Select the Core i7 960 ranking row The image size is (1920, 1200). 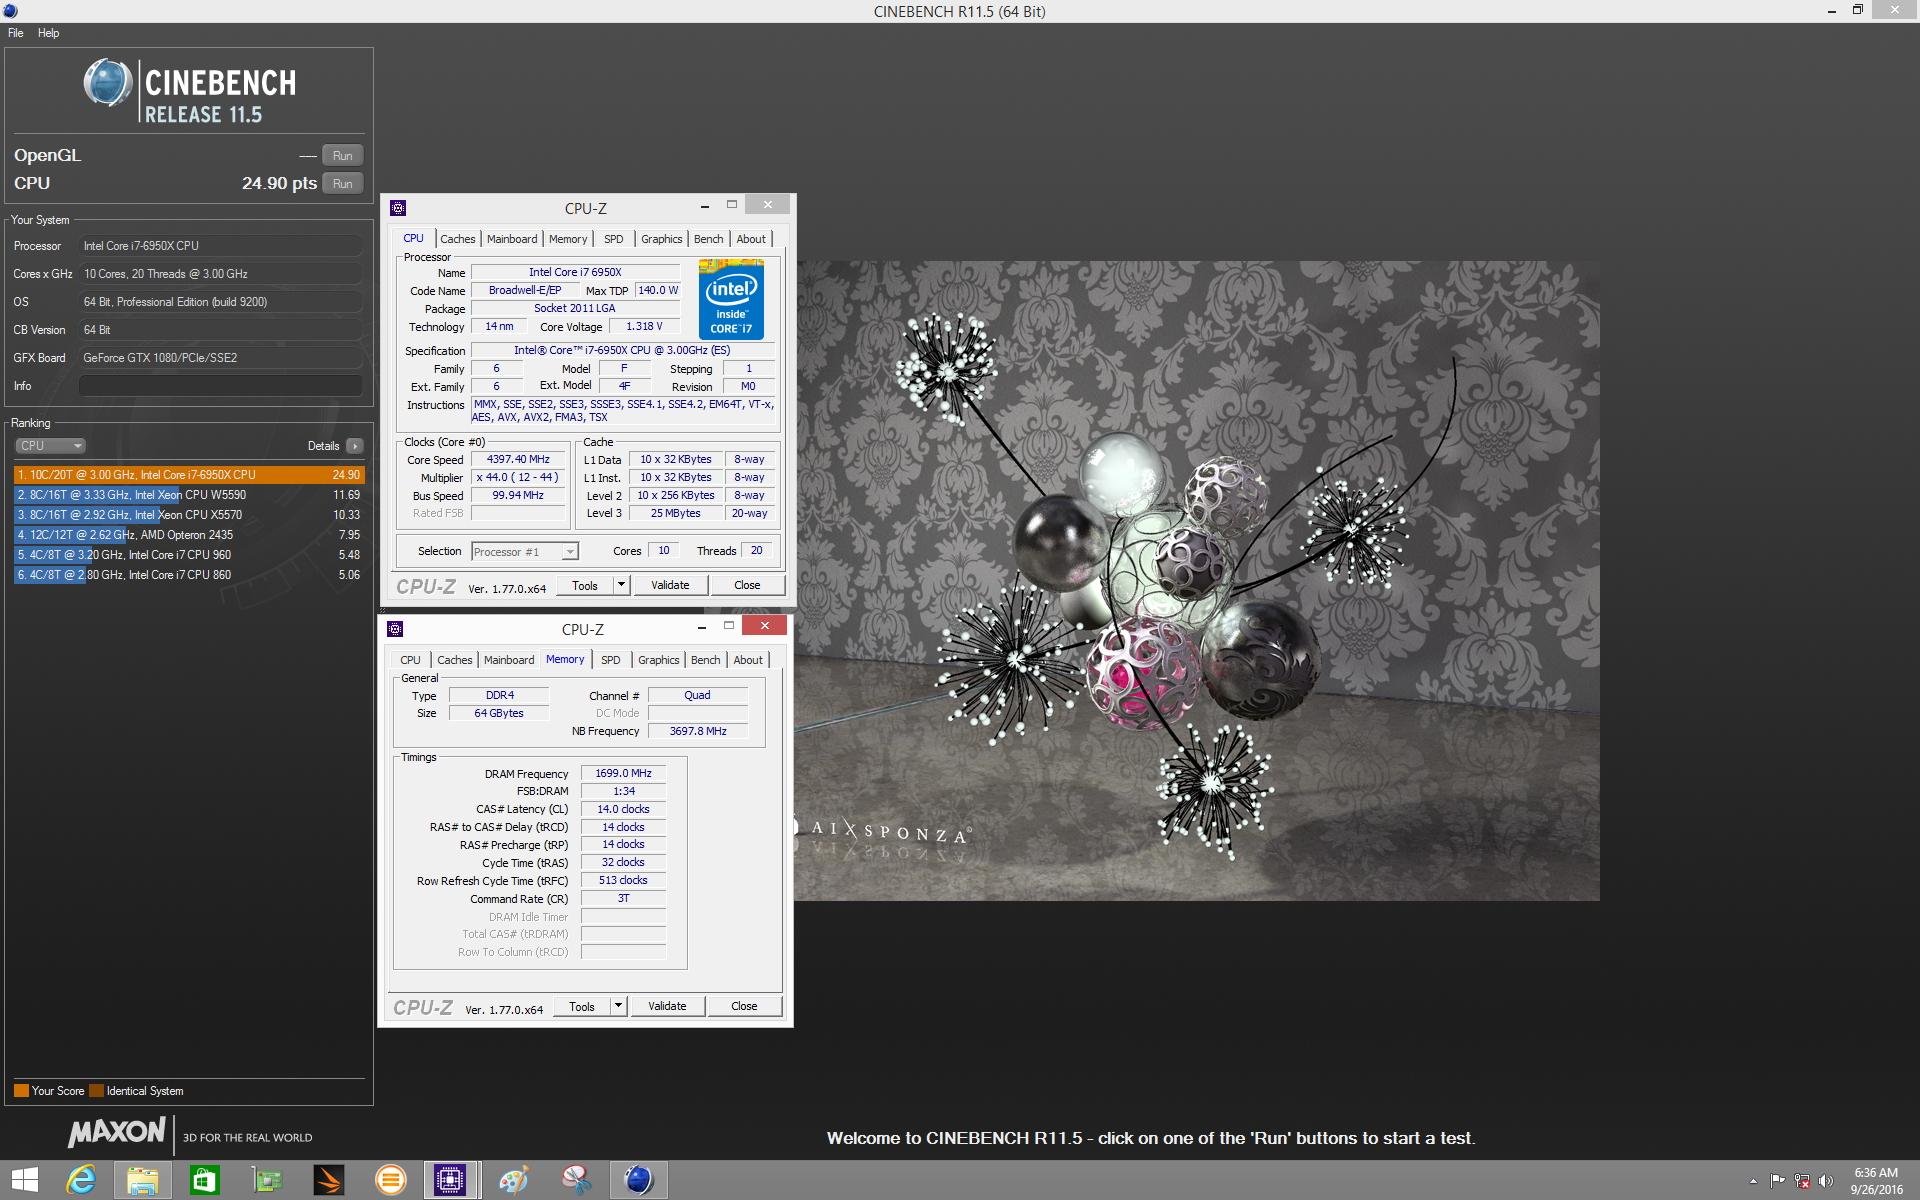[x=188, y=555]
